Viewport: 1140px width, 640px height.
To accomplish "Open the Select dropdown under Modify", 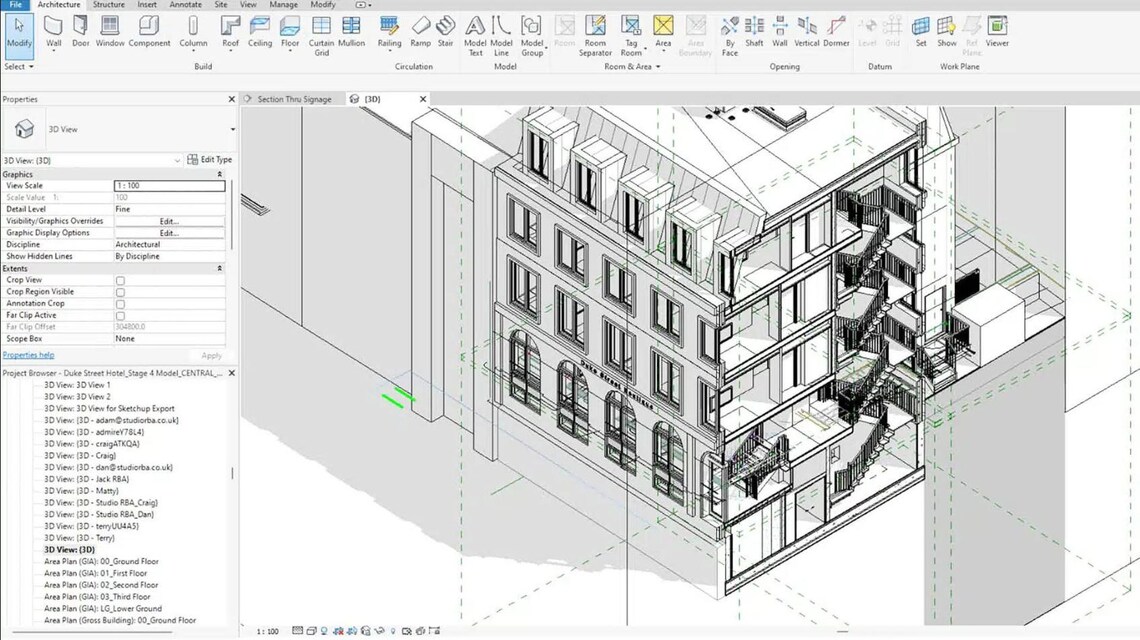I will (x=18, y=67).
